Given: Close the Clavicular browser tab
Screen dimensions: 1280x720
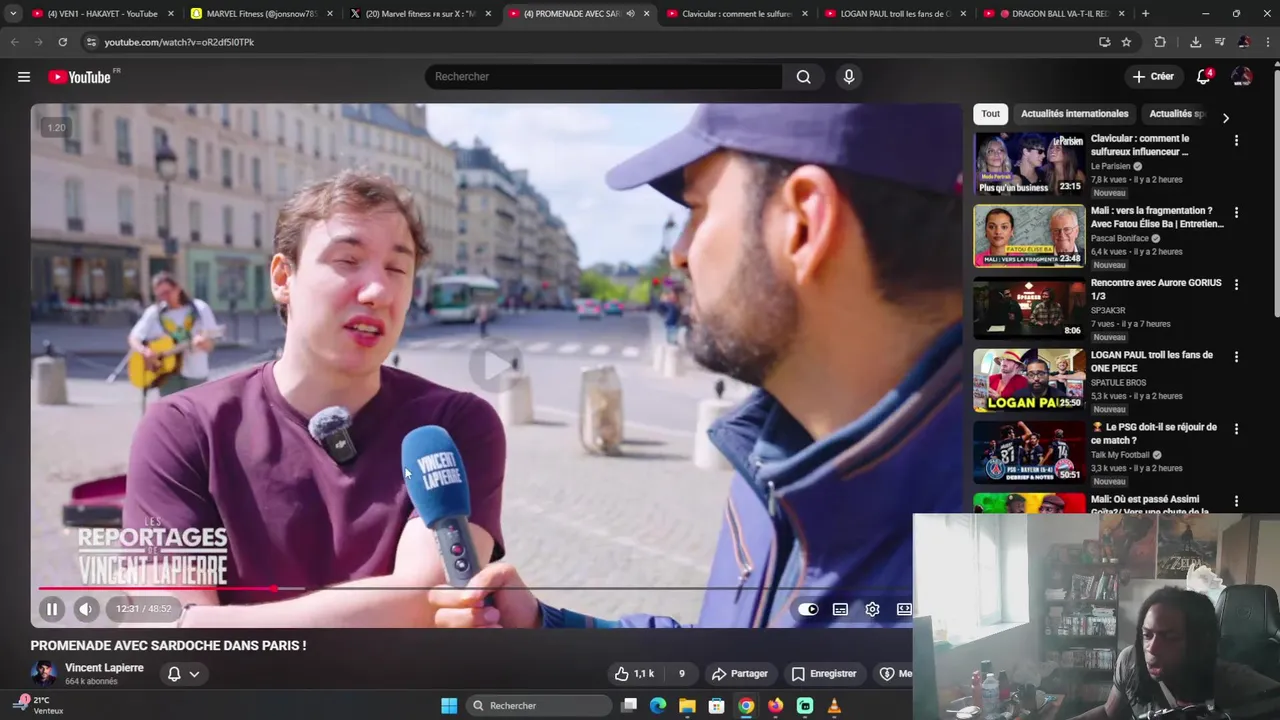Looking at the screenshot, I should coord(804,14).
